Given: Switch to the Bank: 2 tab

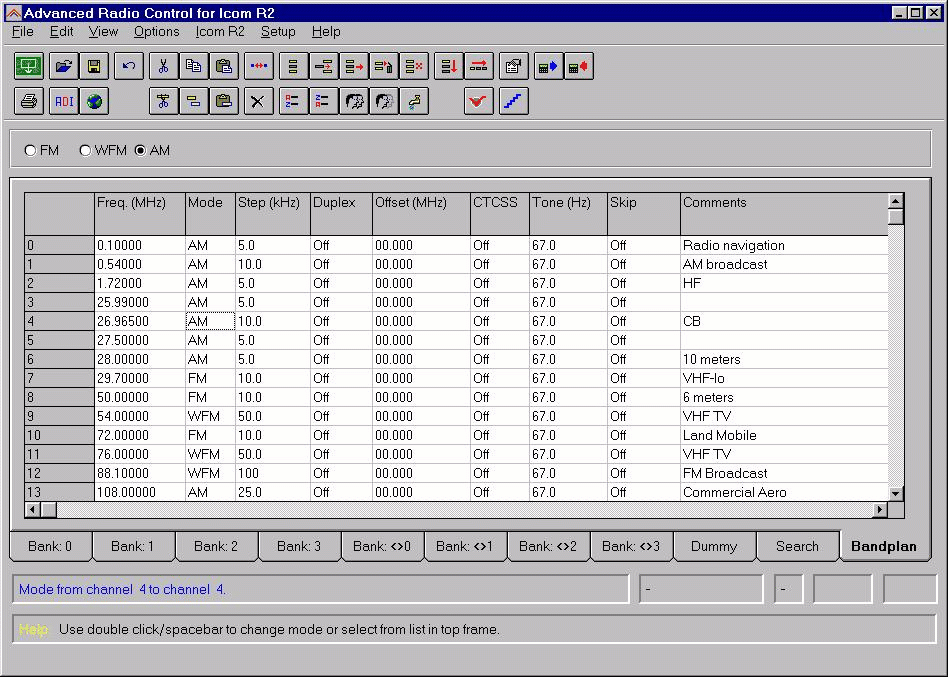Looking at the screenshot, I should click(x=216, y=546).
